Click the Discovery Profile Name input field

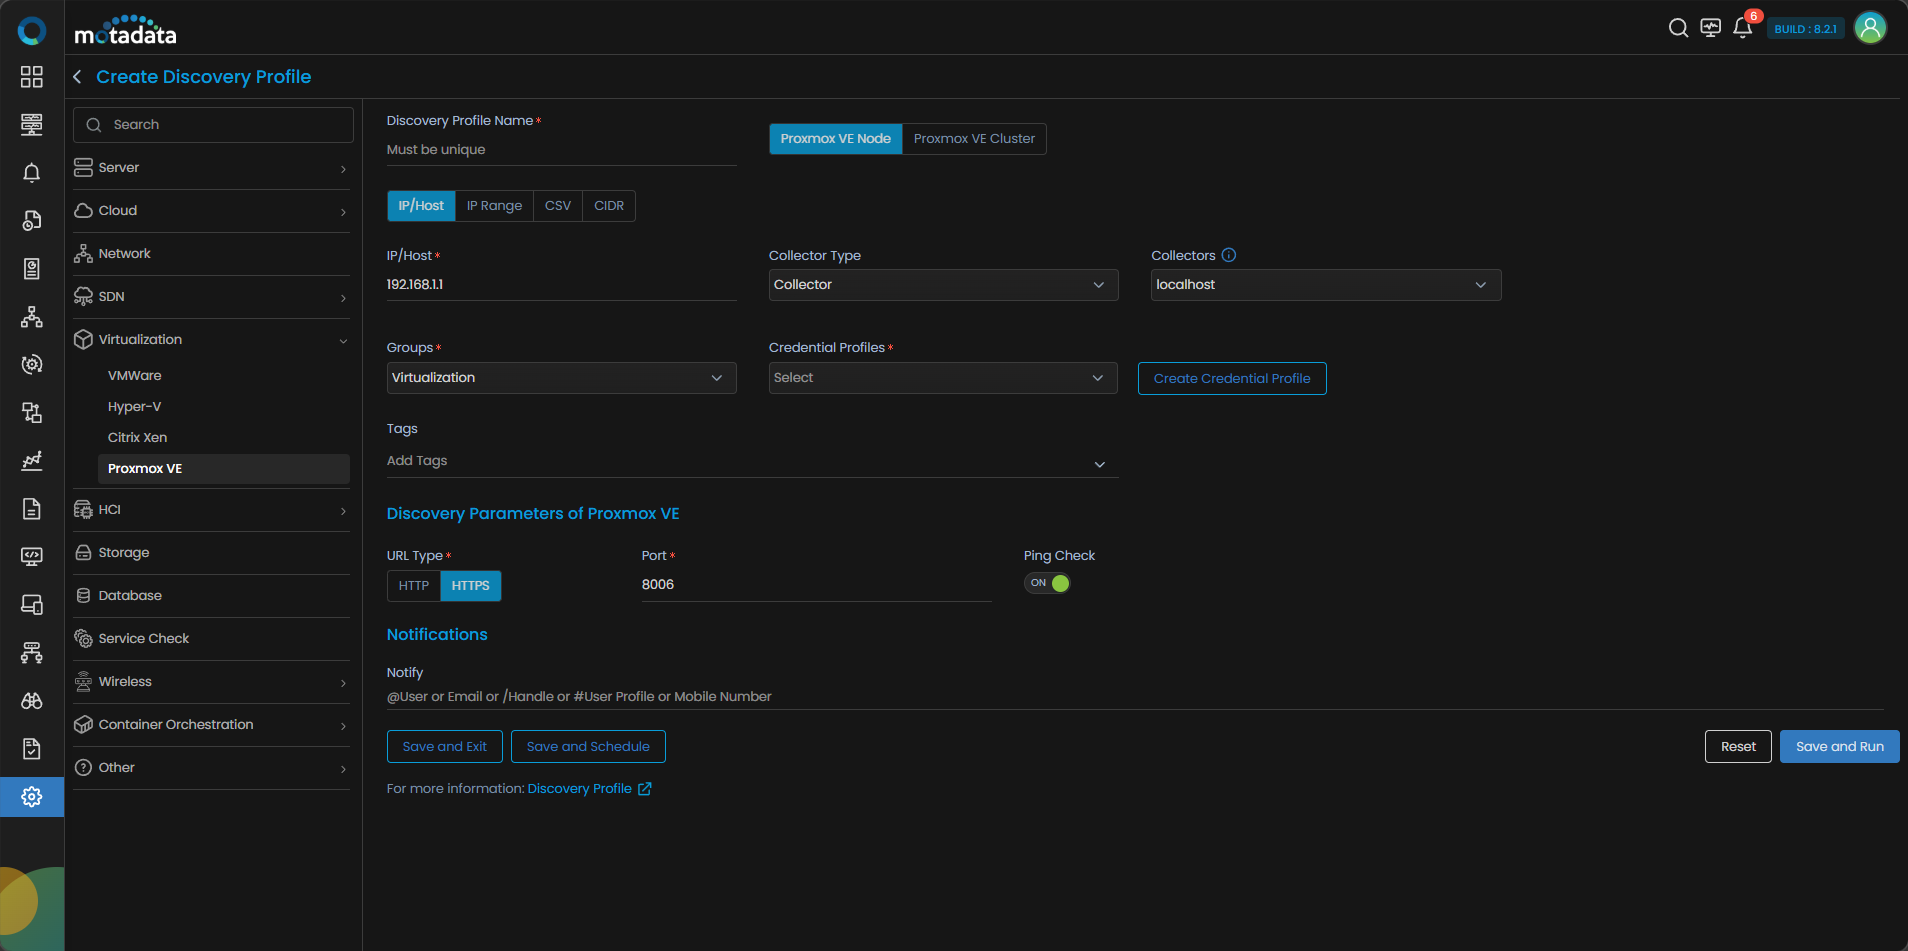click(561, 150)
